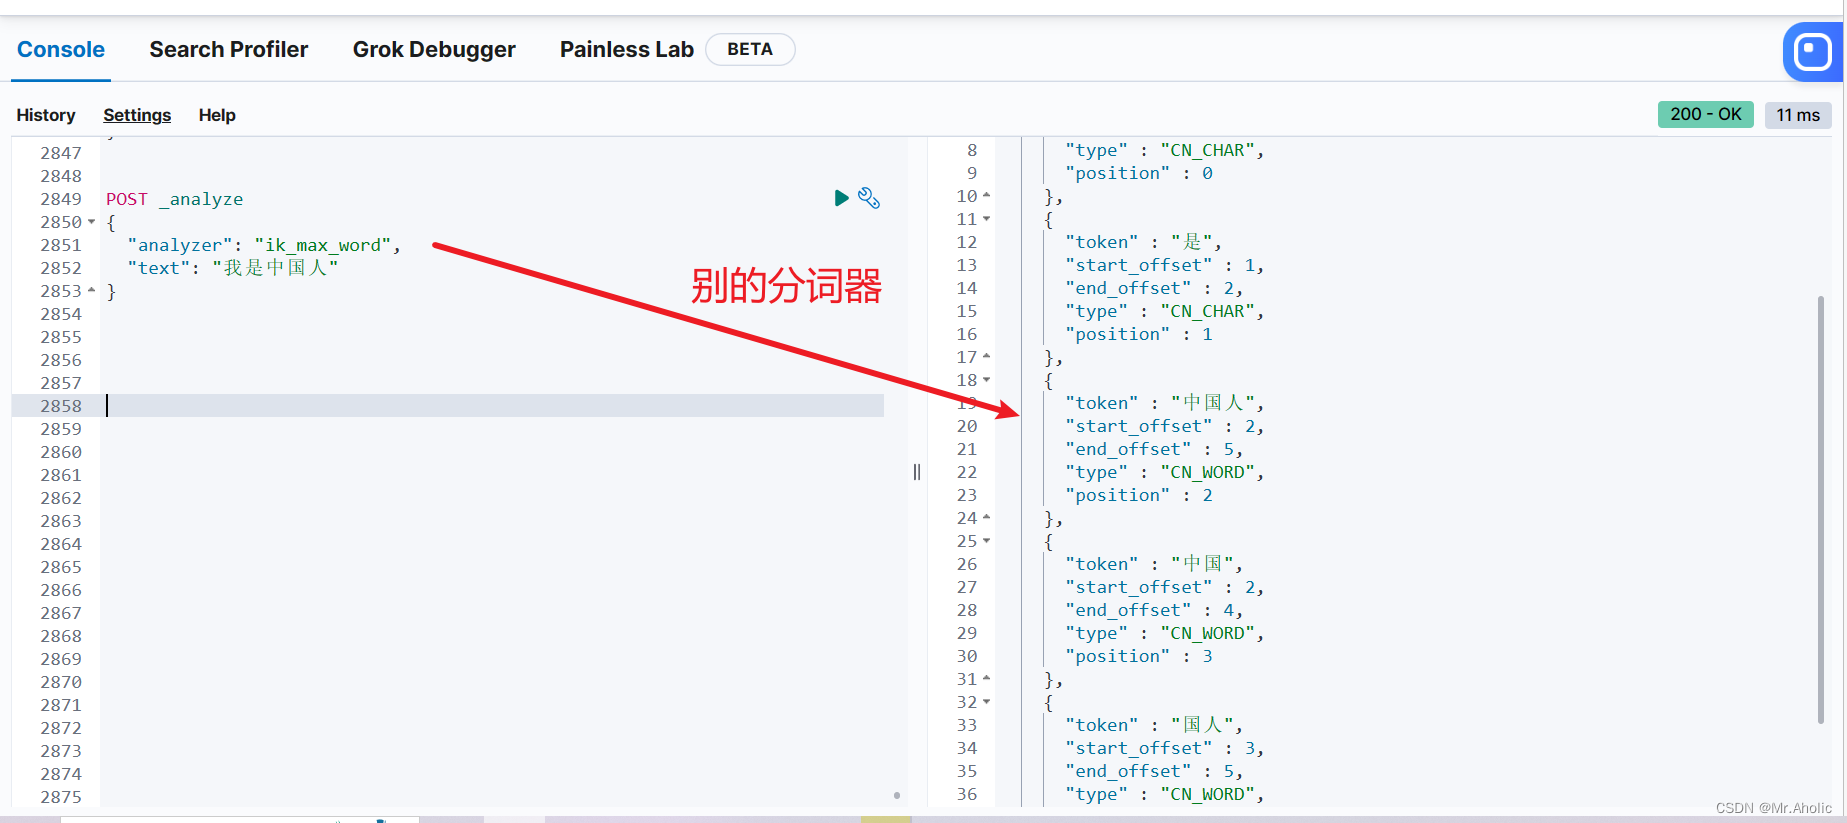Collapse the output object at line 11

point(986,219)
